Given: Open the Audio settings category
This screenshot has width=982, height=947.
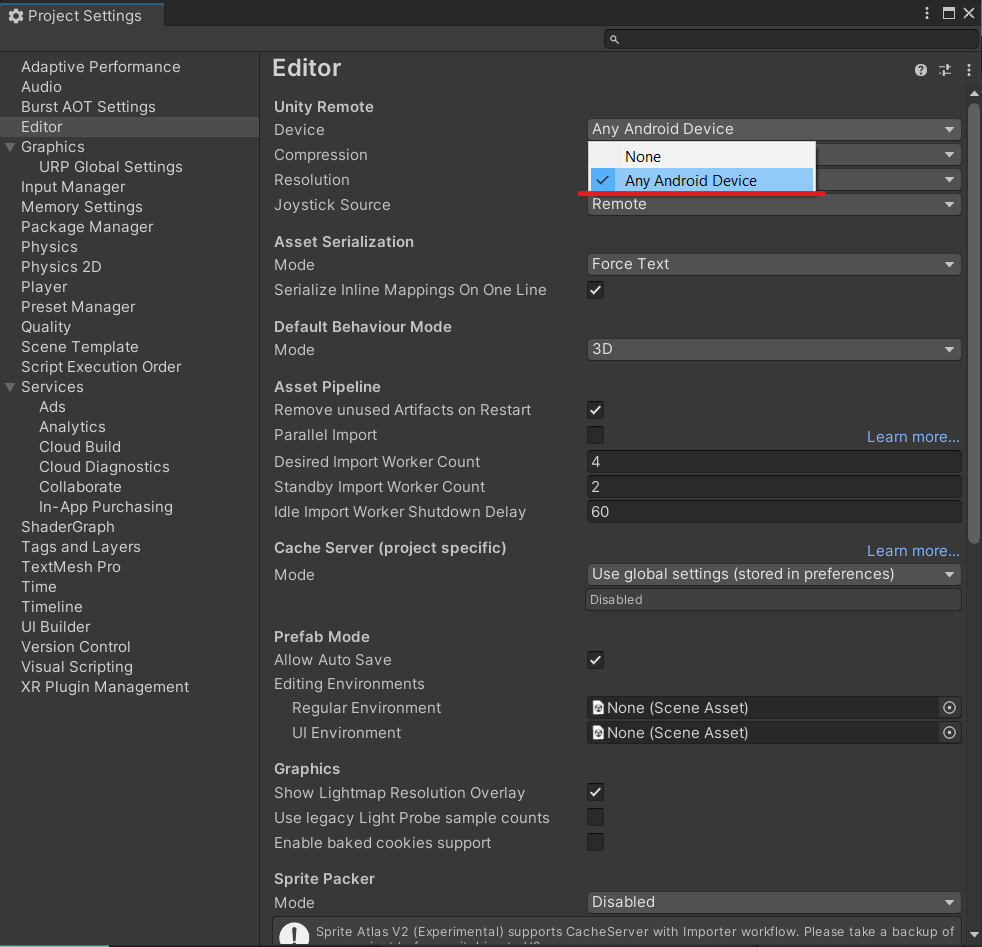Looking at the screenshot, I should (x=41, y=87).
